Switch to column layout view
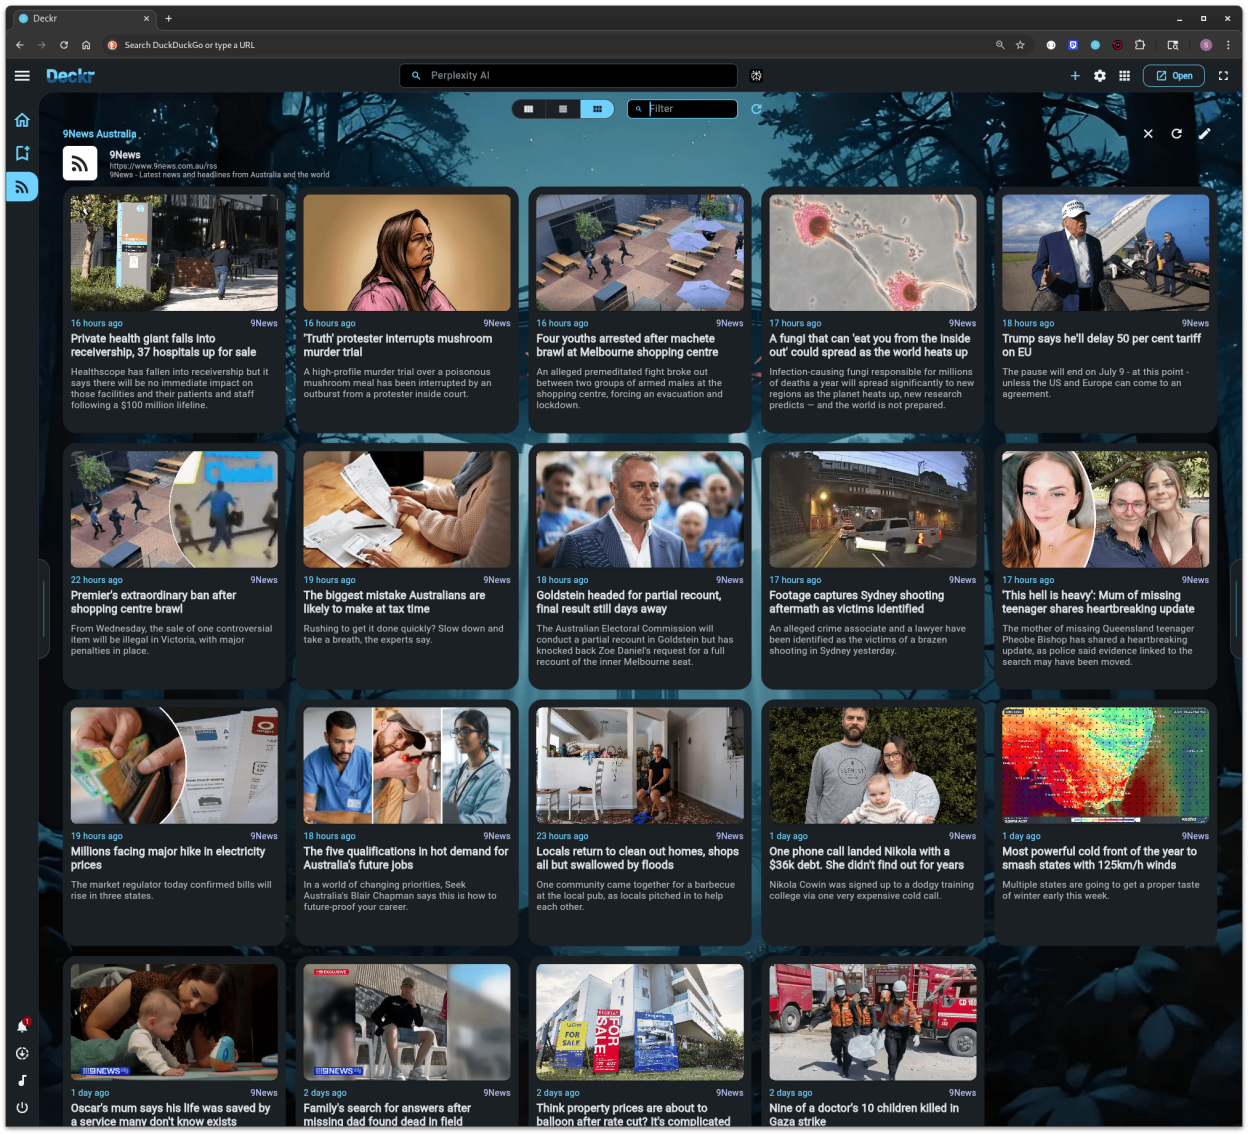Image resolution: width=1248 pixels, height=1134 pixels. pos(529,109)
